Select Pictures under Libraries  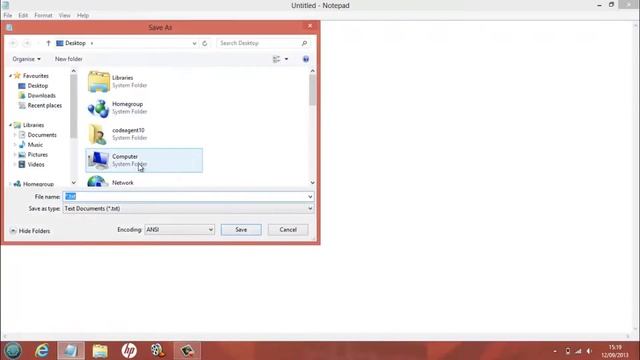click(x=38, y=155)
